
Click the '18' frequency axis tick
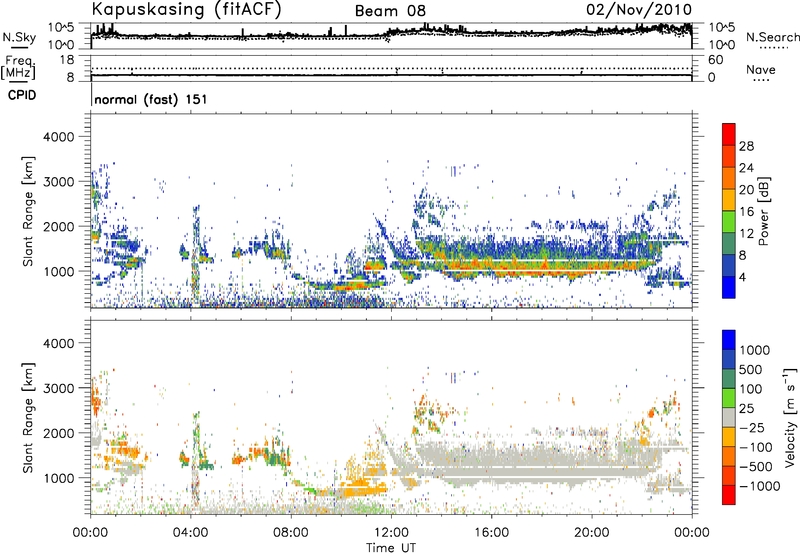click(67, 60)
